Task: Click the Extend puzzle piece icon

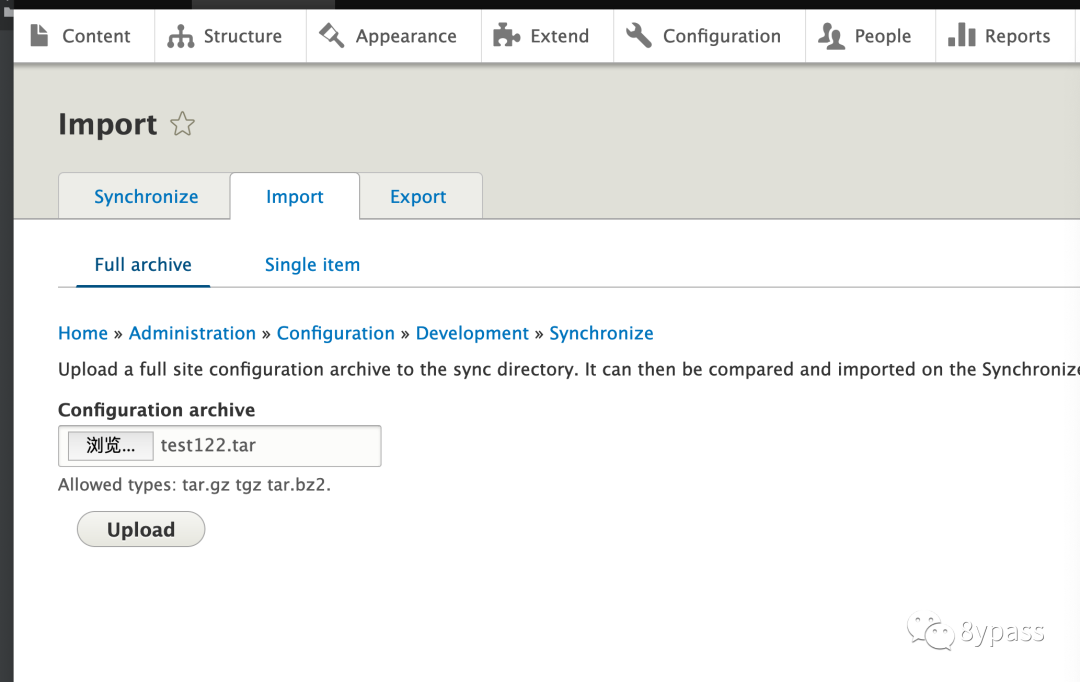Action: [x=507, y=36]
